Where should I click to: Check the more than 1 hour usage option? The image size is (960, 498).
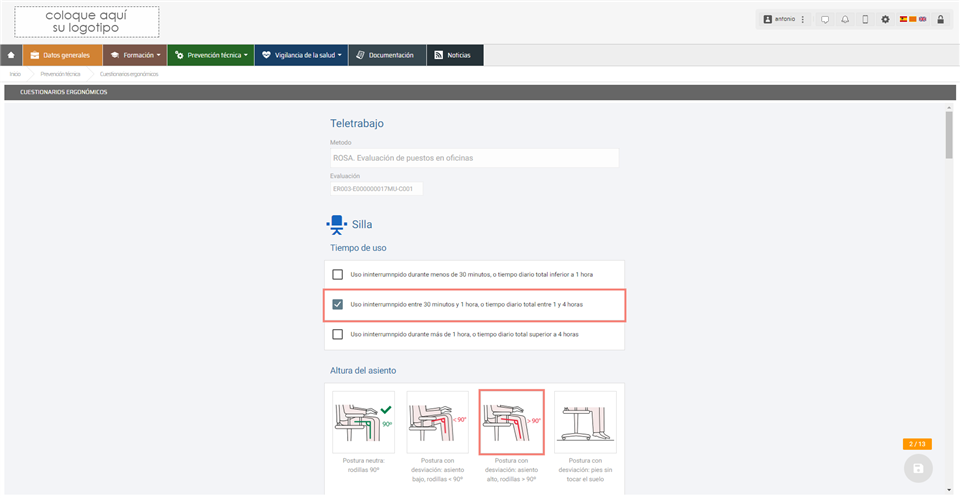[x=338, y=334]
